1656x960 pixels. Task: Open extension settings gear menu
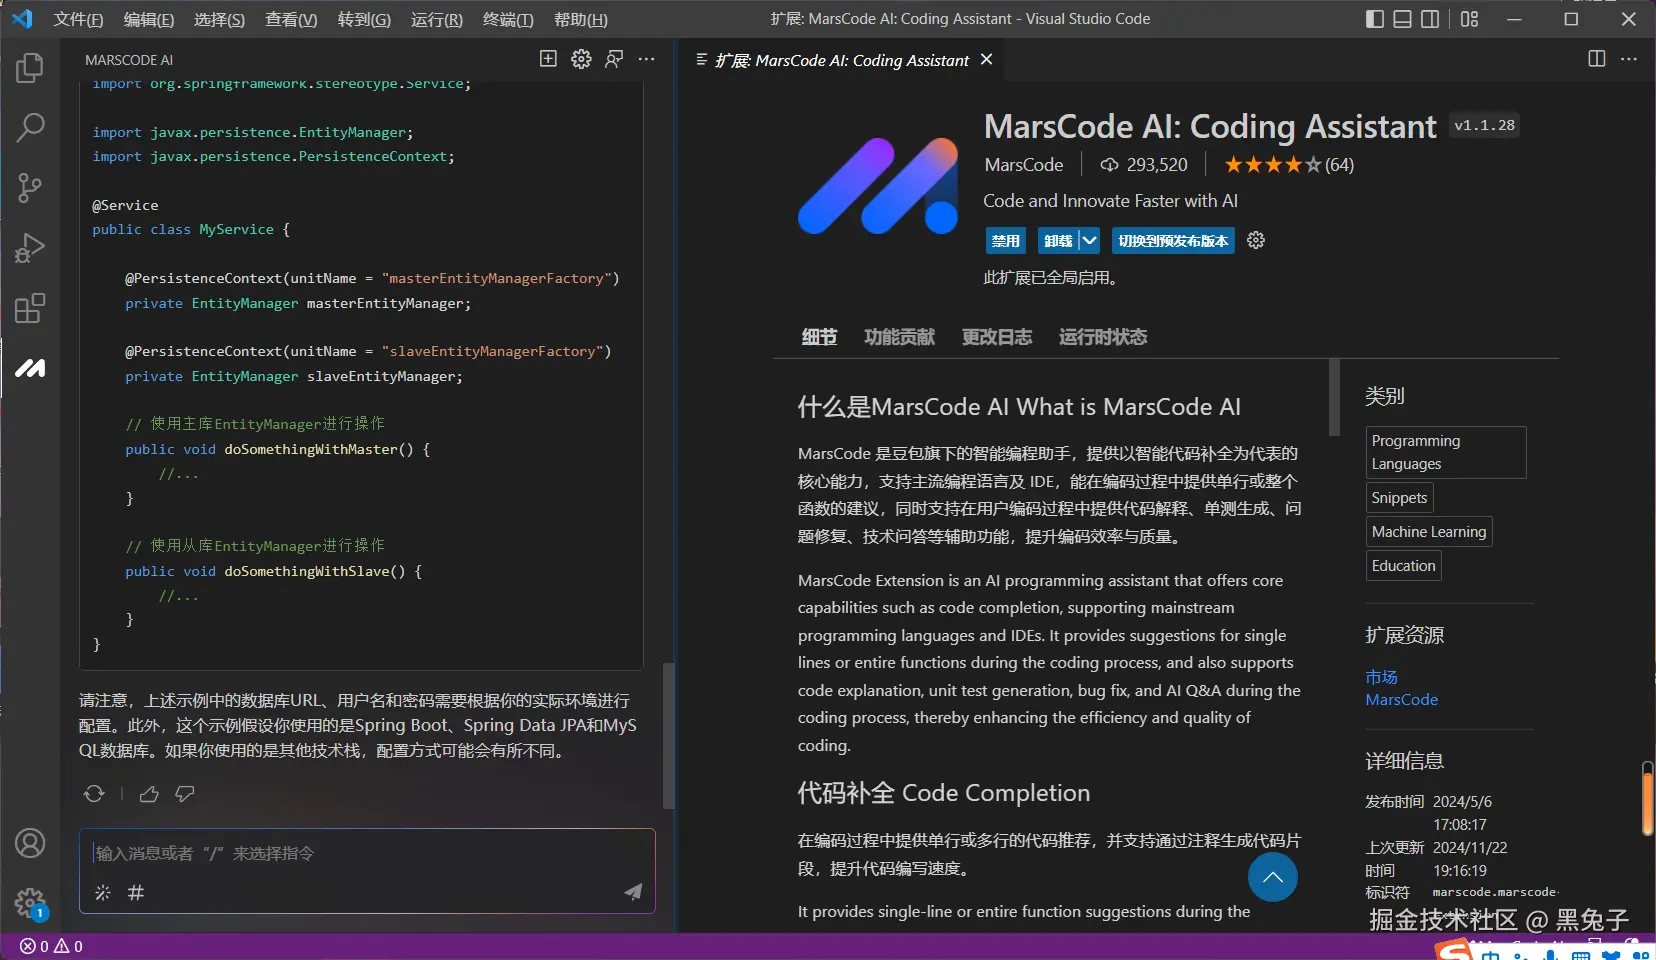1256,241
